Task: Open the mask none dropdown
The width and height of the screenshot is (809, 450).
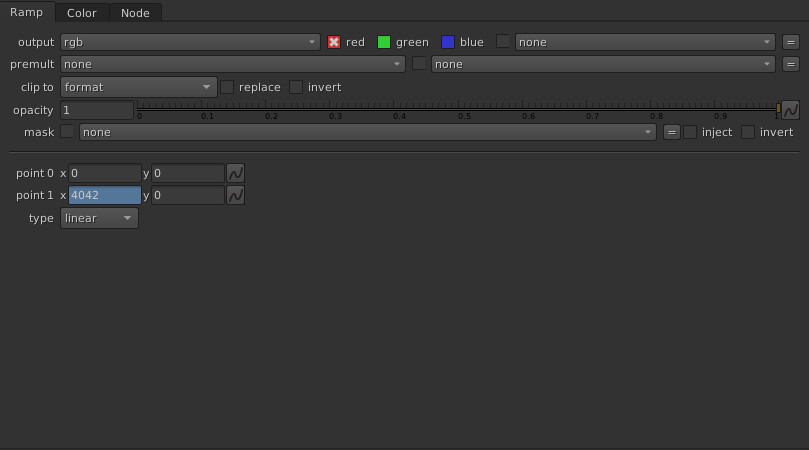Action: pyautogui.click(x=367, y=133)
